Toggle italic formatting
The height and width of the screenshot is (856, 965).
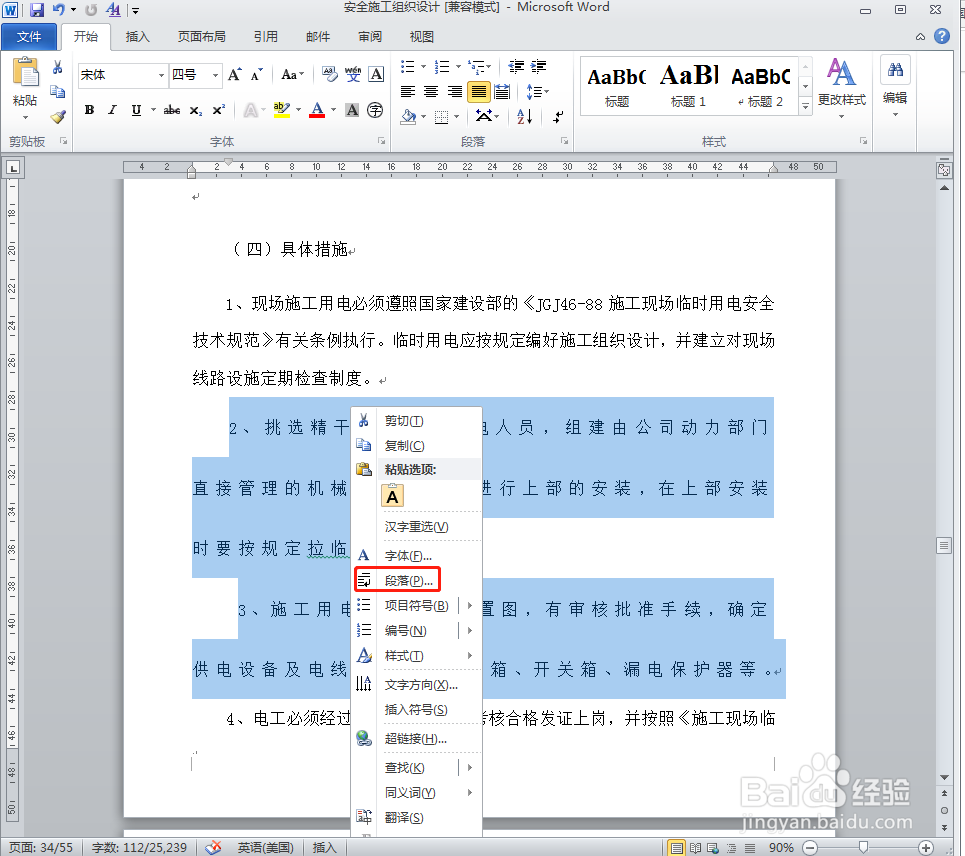click(x=111, y=109)
